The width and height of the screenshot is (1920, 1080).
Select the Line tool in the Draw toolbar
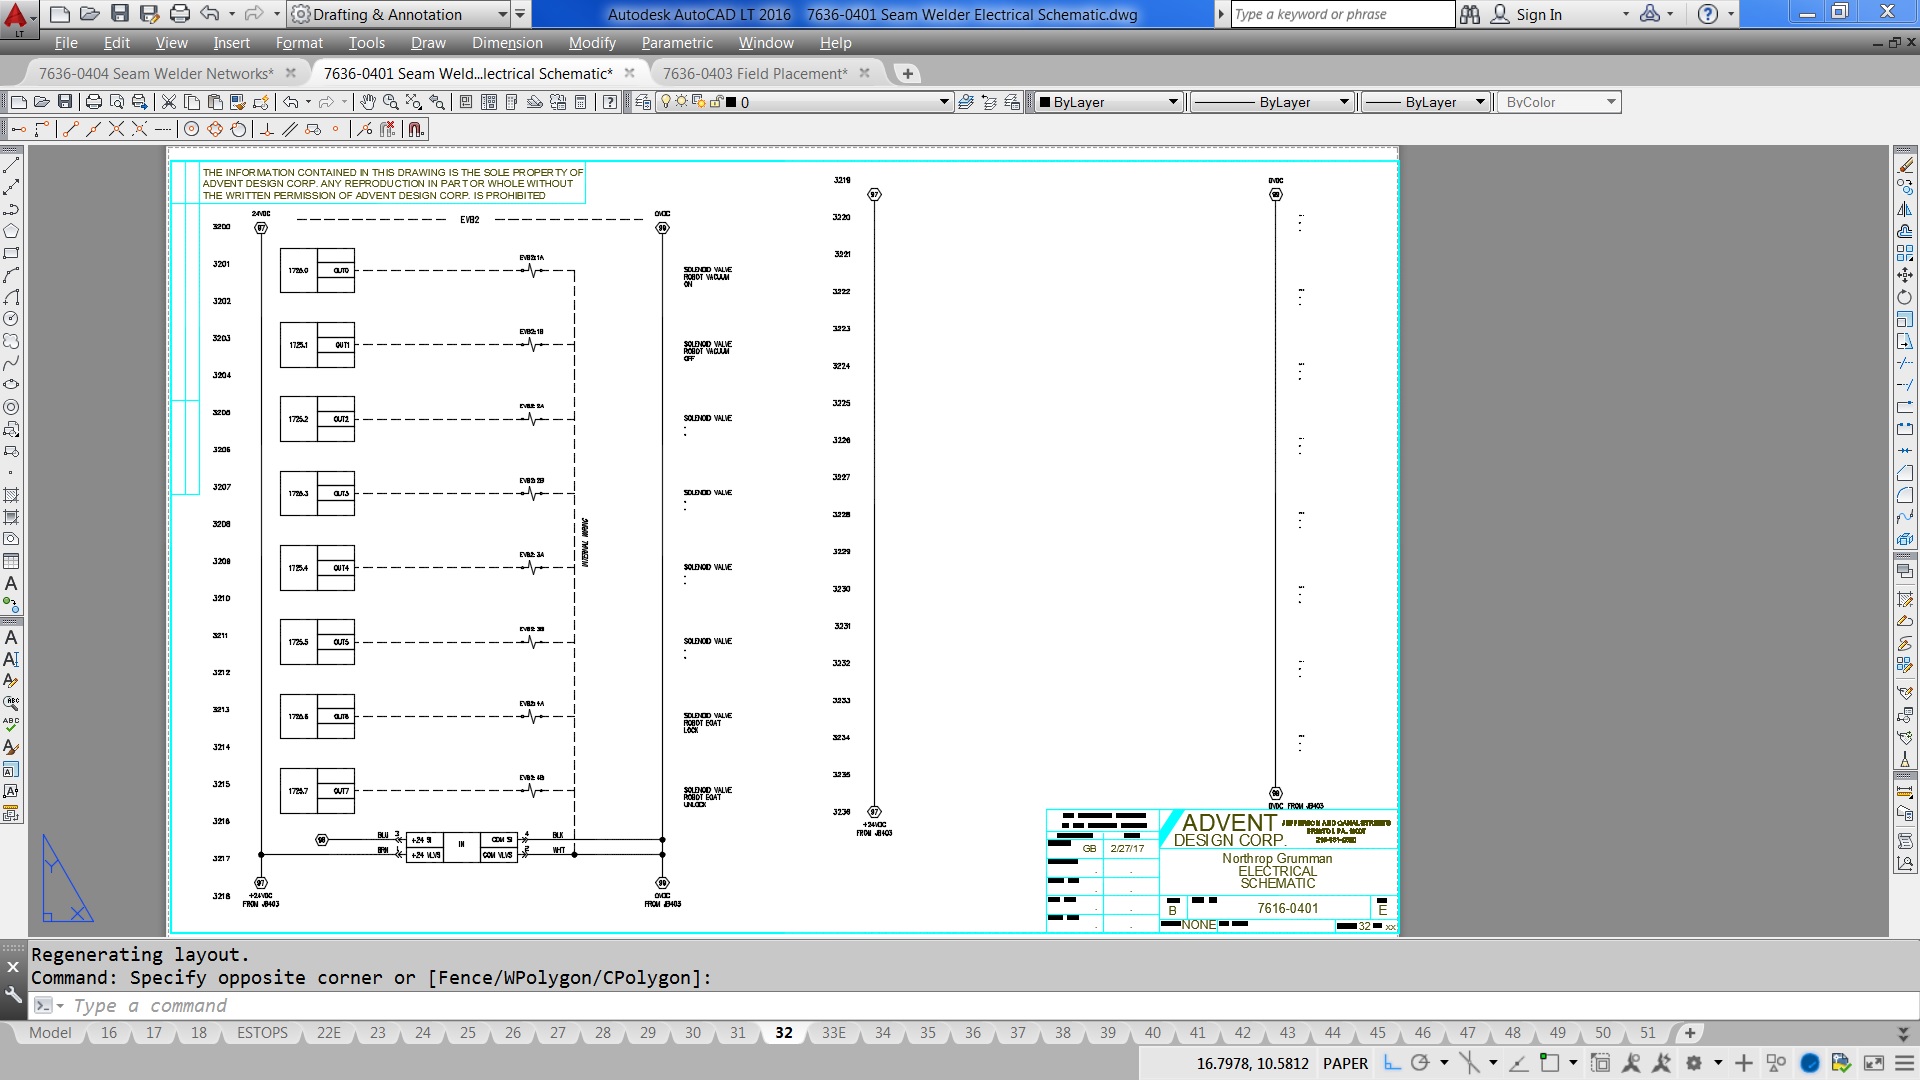tap(12, 163)
